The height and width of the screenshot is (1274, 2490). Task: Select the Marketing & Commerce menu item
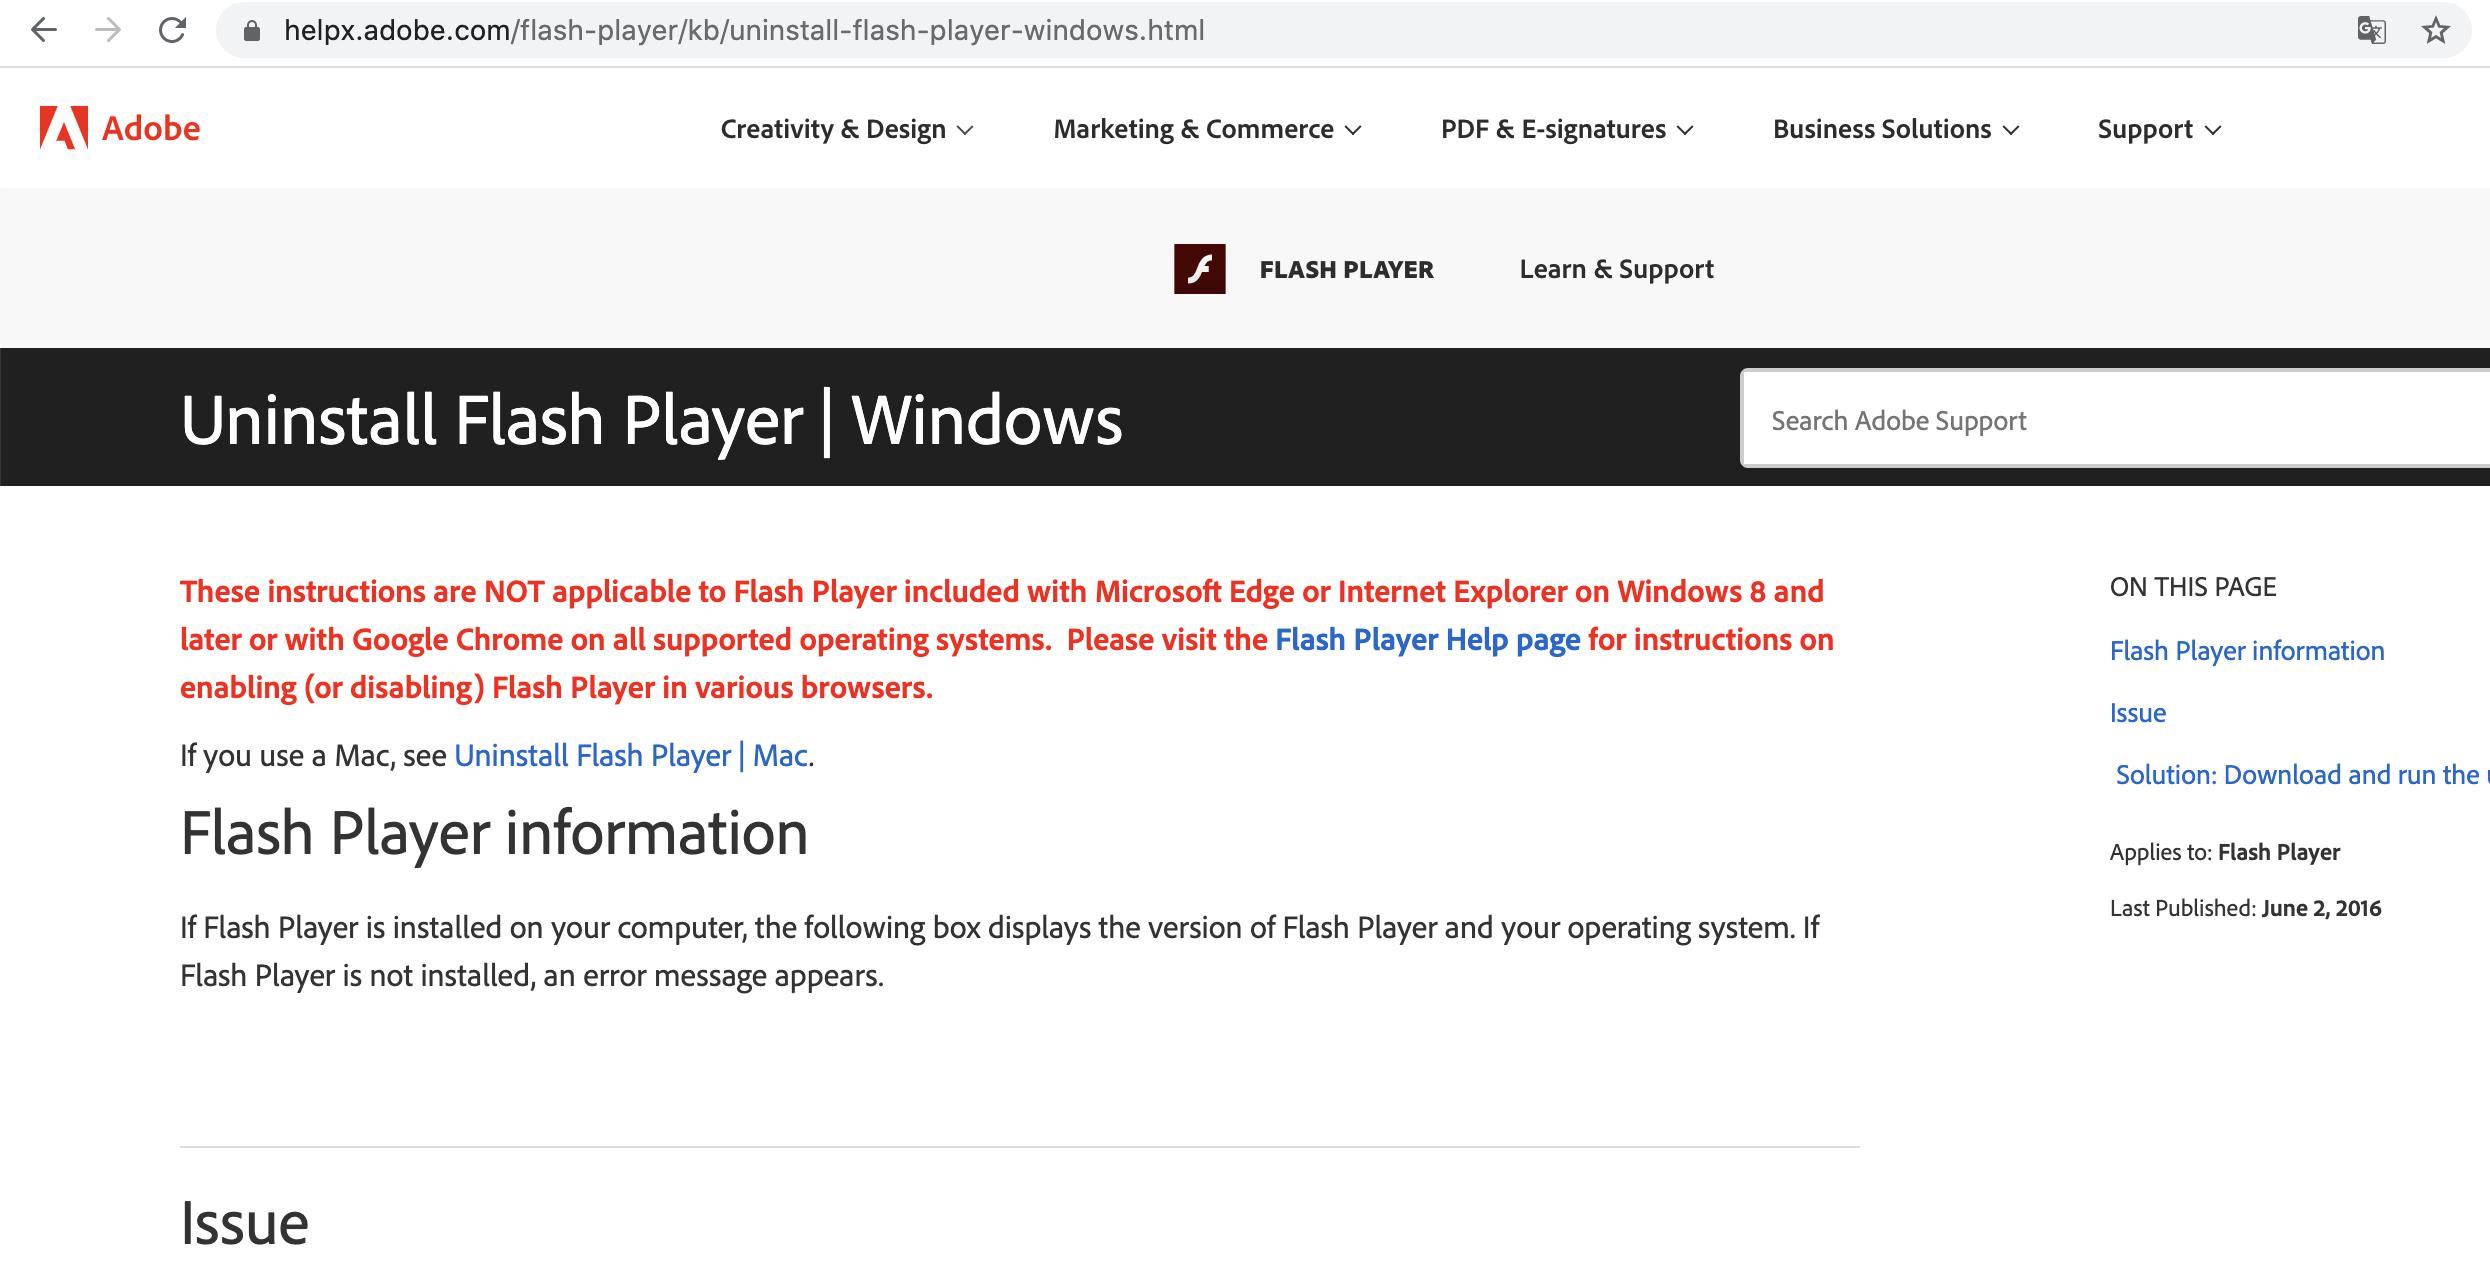click(1205, 128)
